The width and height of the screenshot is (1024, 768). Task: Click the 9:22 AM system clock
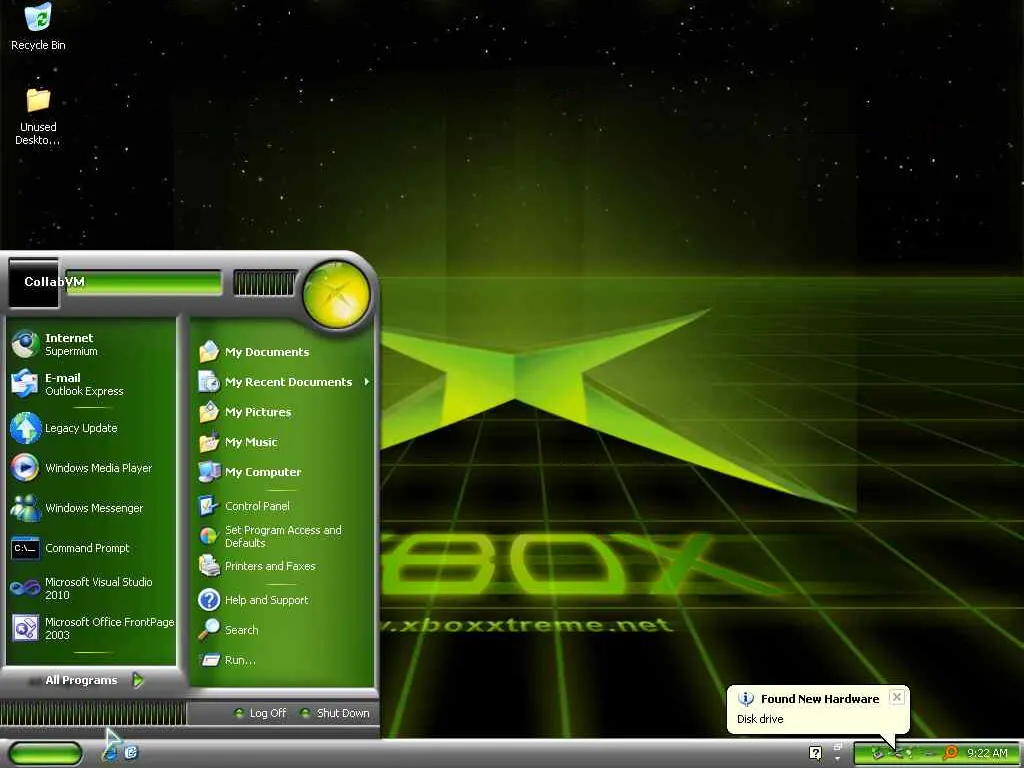click(987, 753)
